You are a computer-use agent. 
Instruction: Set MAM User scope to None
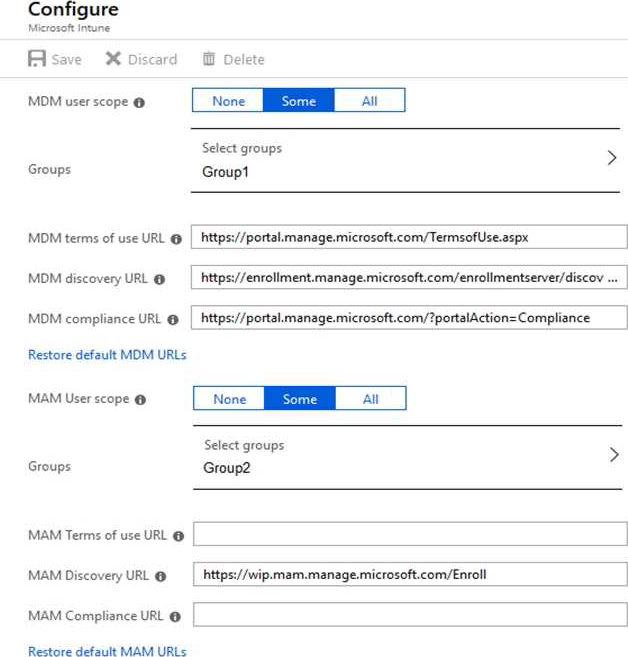tap(229, 399)
